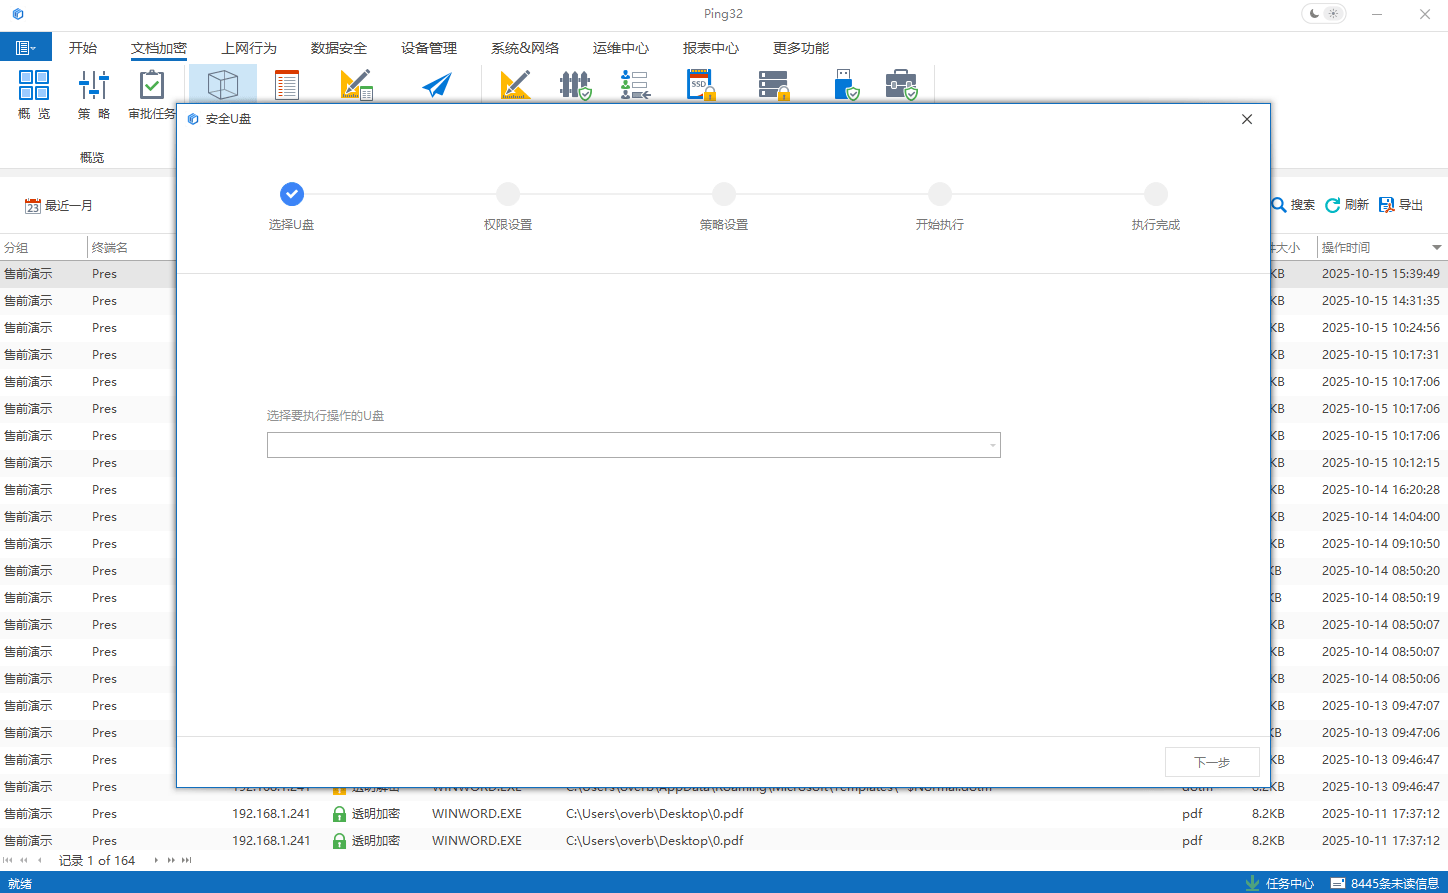1448x893 pixels.
Task: Click the fence with shield icon
Action: point(575,86)
